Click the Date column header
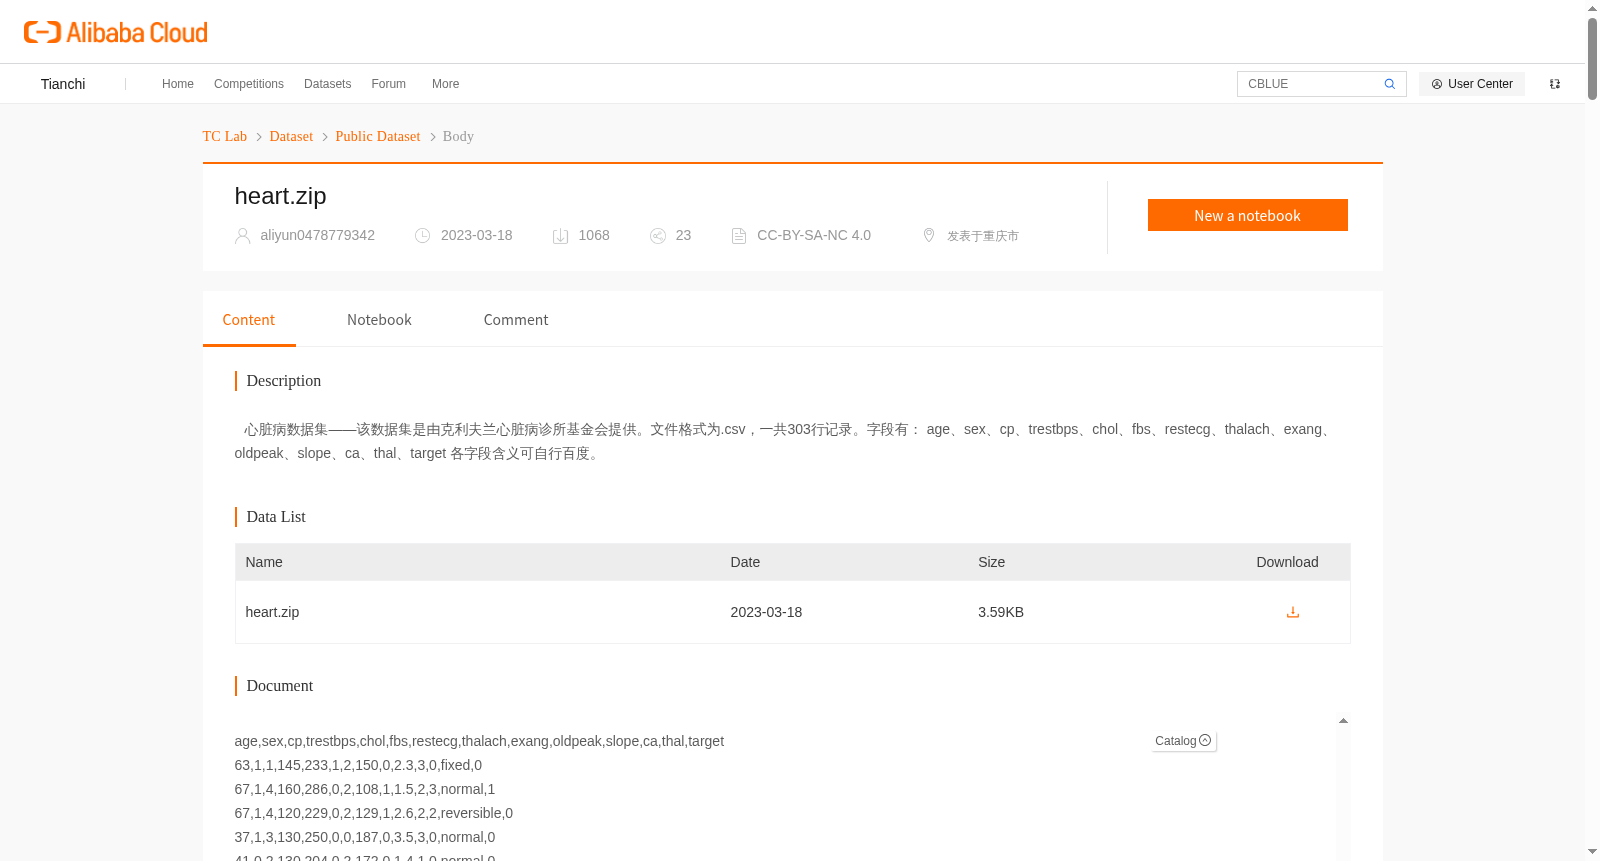 (x=745, y=562)
